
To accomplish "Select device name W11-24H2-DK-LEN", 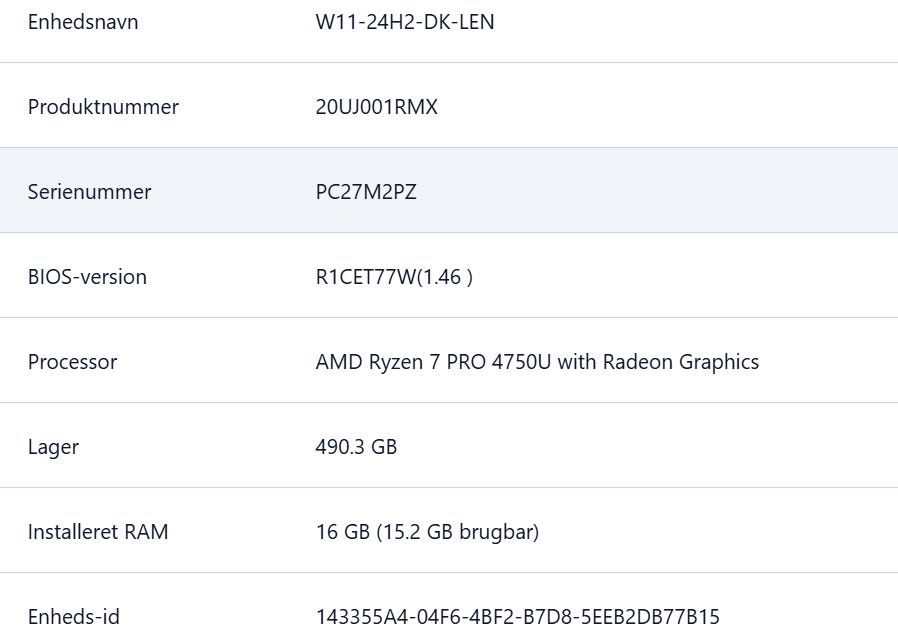I will pos(405,22).
